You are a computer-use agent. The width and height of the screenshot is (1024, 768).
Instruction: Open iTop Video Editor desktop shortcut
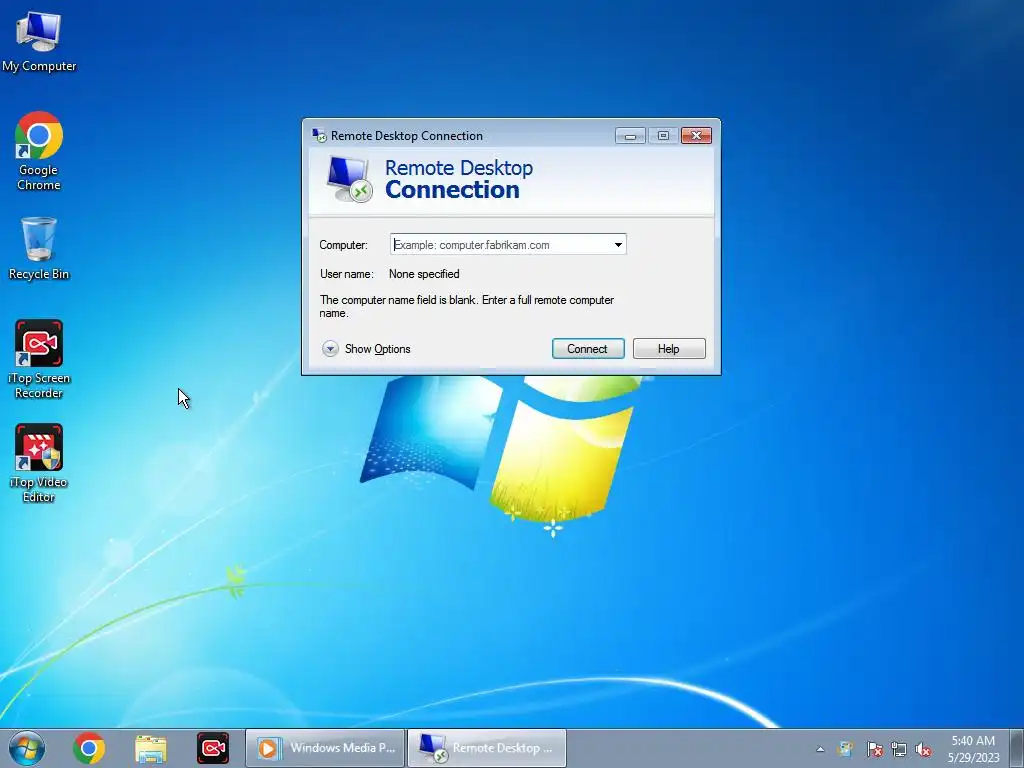pos(39,463)
